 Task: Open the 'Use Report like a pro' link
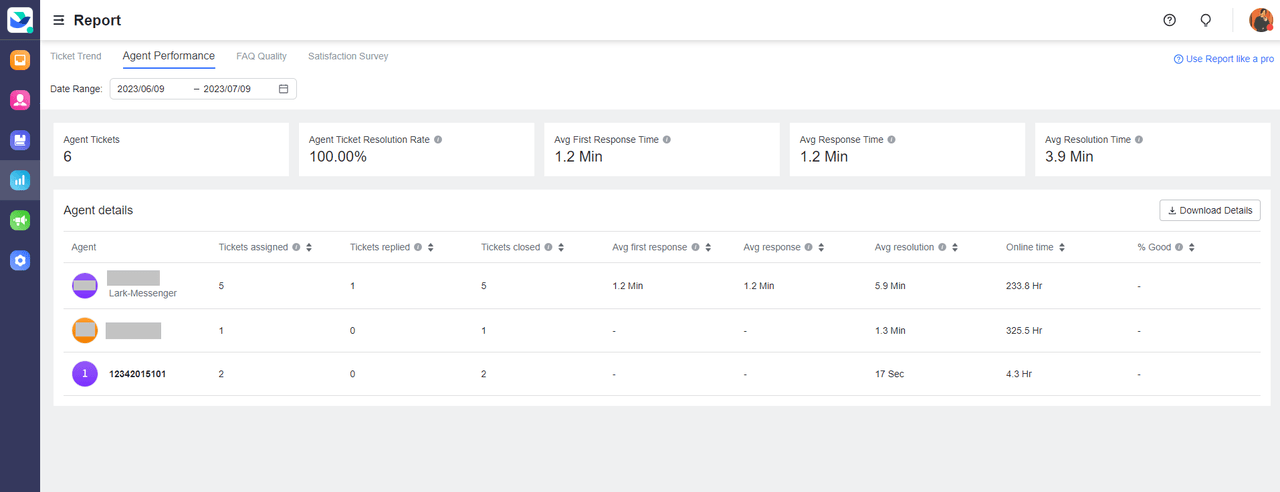1224,60
